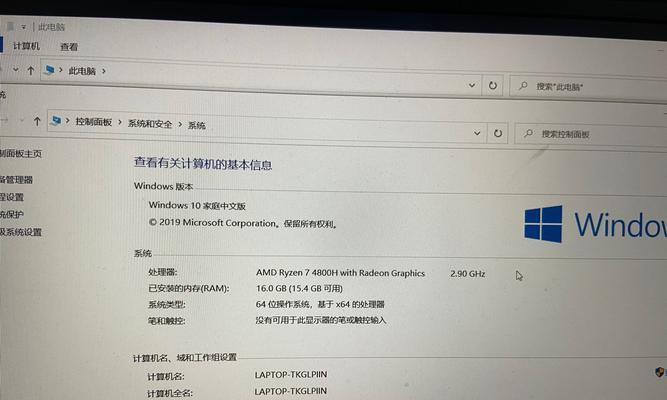This screenshot has width=667, height=400.
Task: Expand chevron after 系统和安全 breadcrumb
Action: tap(180, 124)
